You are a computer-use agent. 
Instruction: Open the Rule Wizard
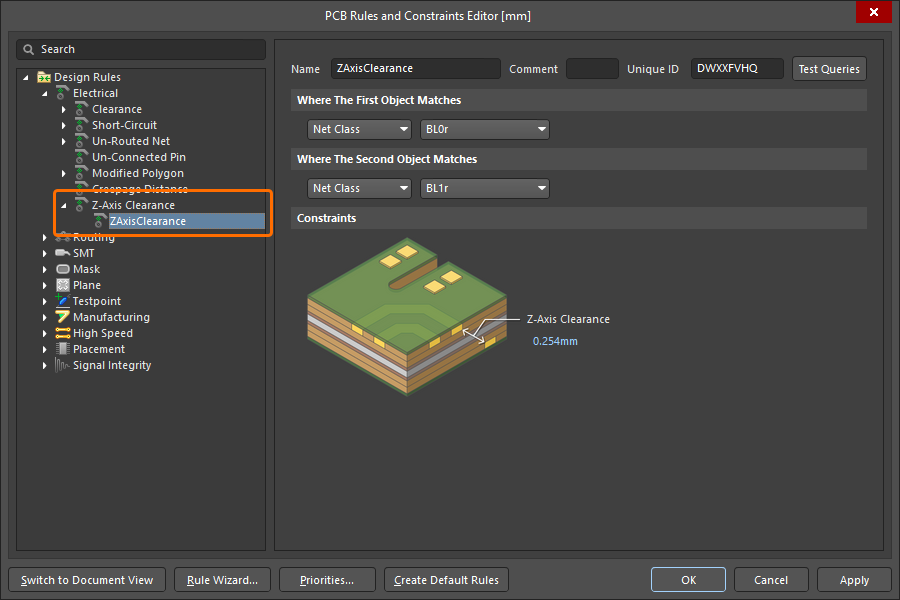click(222, 580)
